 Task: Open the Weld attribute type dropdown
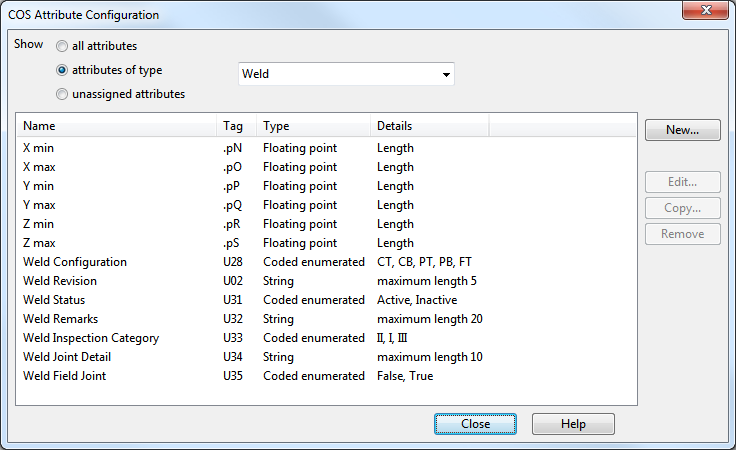[x=346, y=74]
